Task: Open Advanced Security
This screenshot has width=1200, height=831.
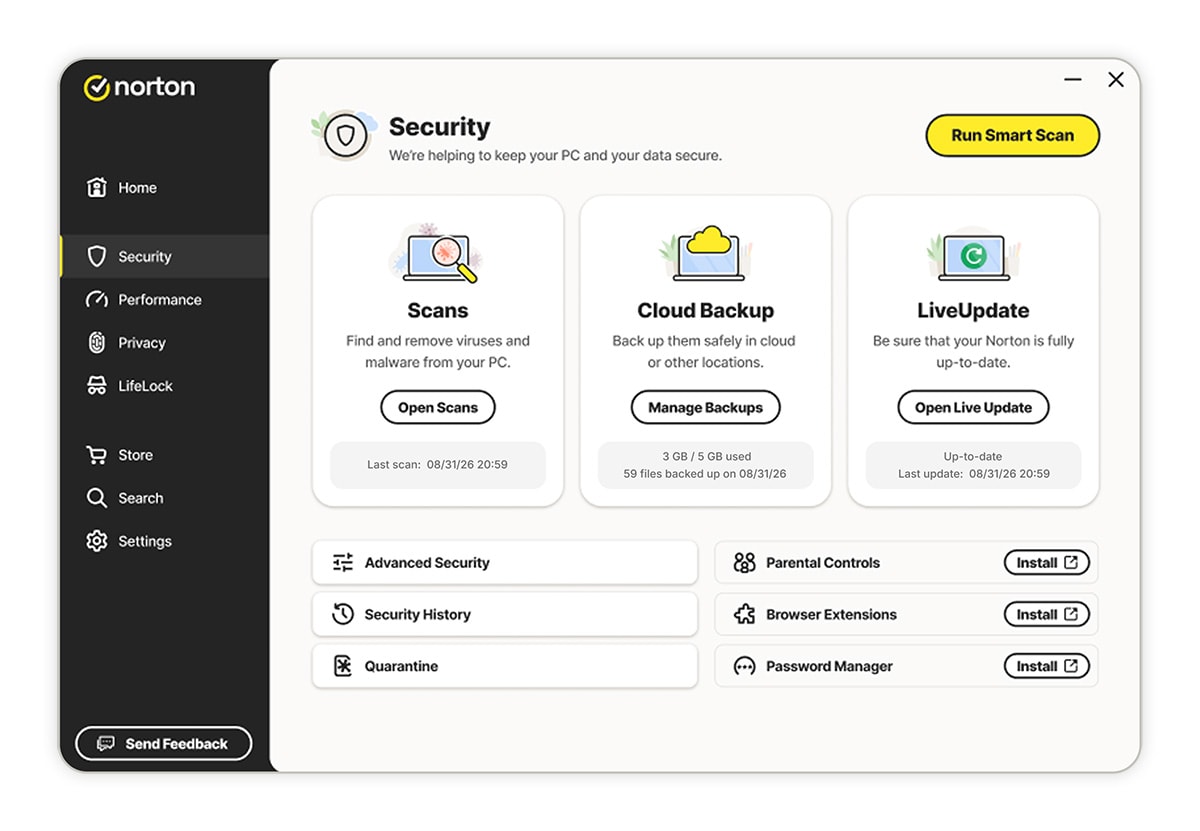Action: click(505, 562)
